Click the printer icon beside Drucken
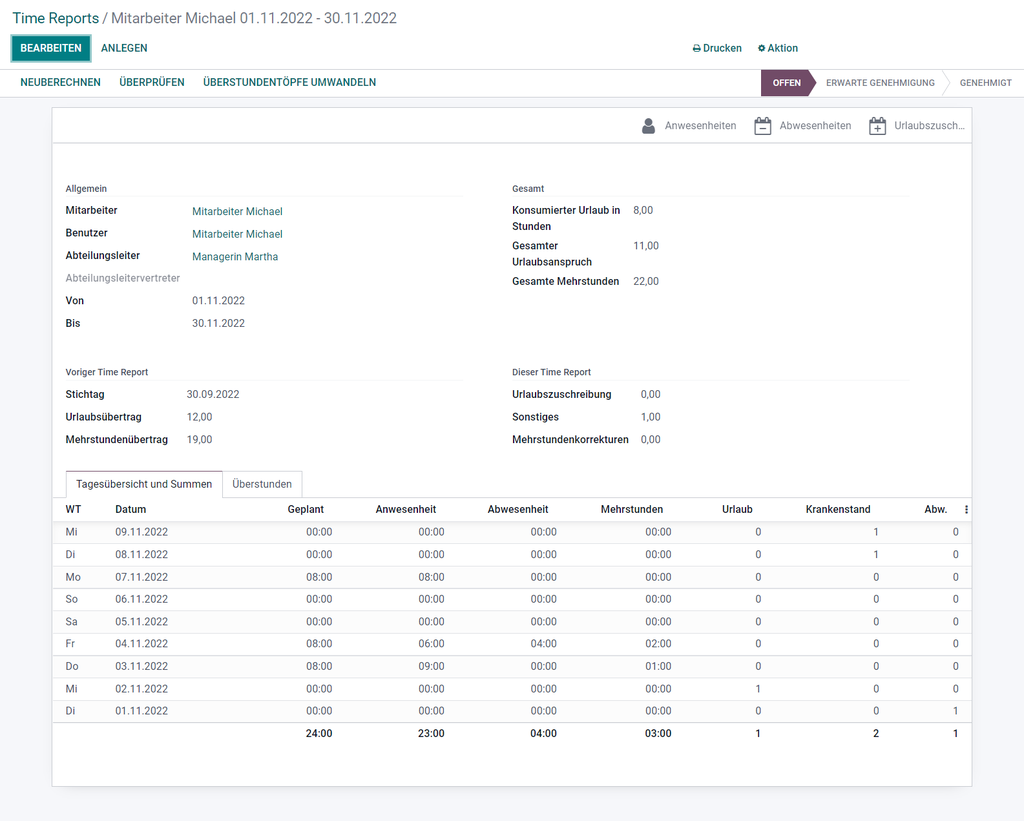Image resolution: width=1024 pixels, height=821 pixels. tap(696, 48)
